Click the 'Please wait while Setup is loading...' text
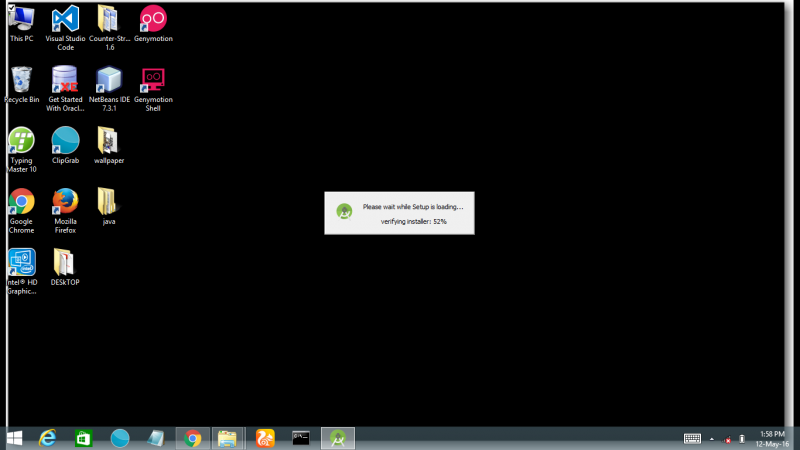Image resolution: width=800 pixels, height=450 pixels. click(413, 207)
